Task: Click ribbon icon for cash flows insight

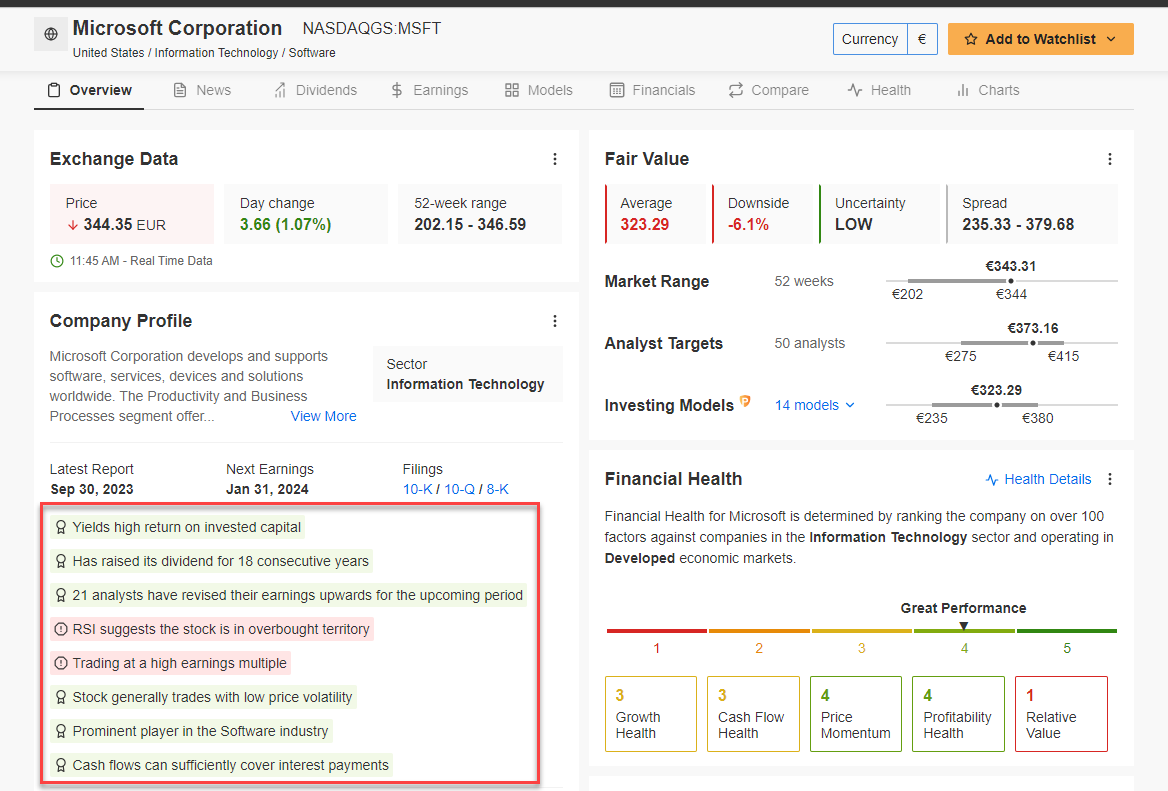Action: click(x=61, y=765)
